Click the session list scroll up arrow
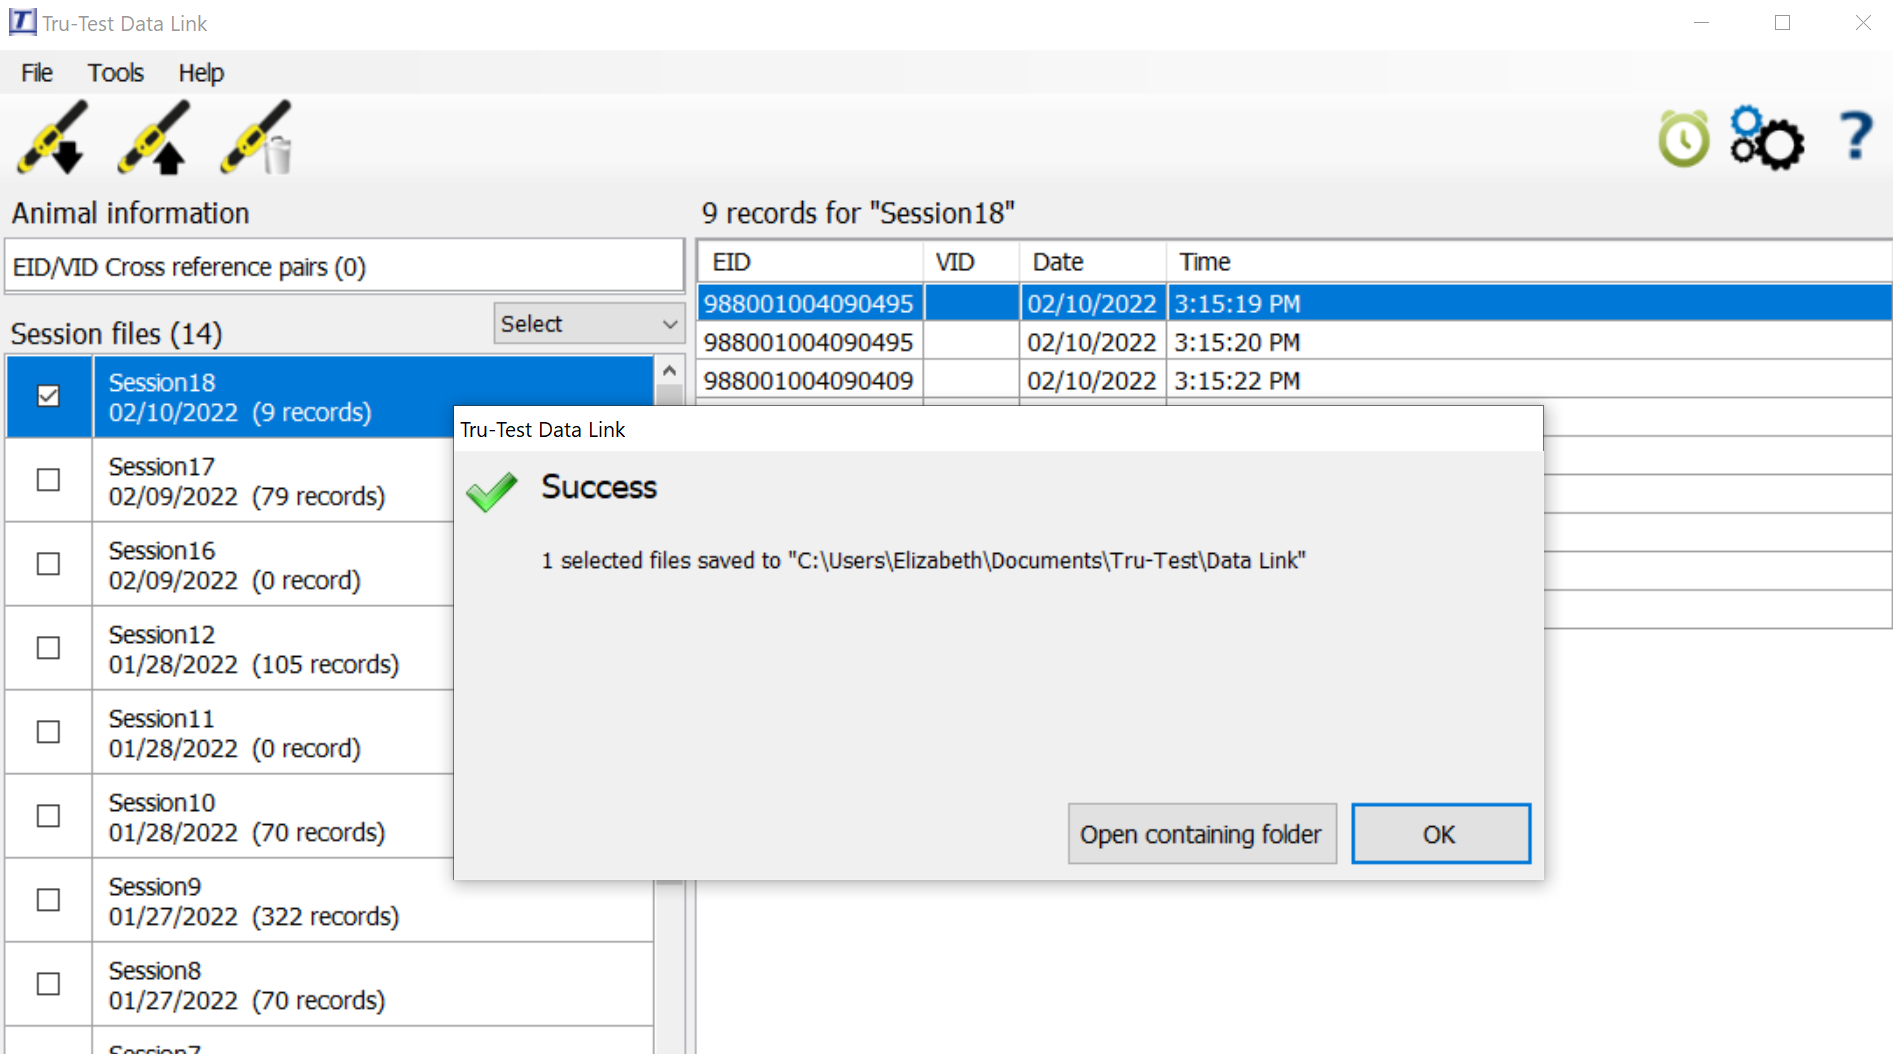This screenshot has height=1054, width=1893. click(670, 371)
